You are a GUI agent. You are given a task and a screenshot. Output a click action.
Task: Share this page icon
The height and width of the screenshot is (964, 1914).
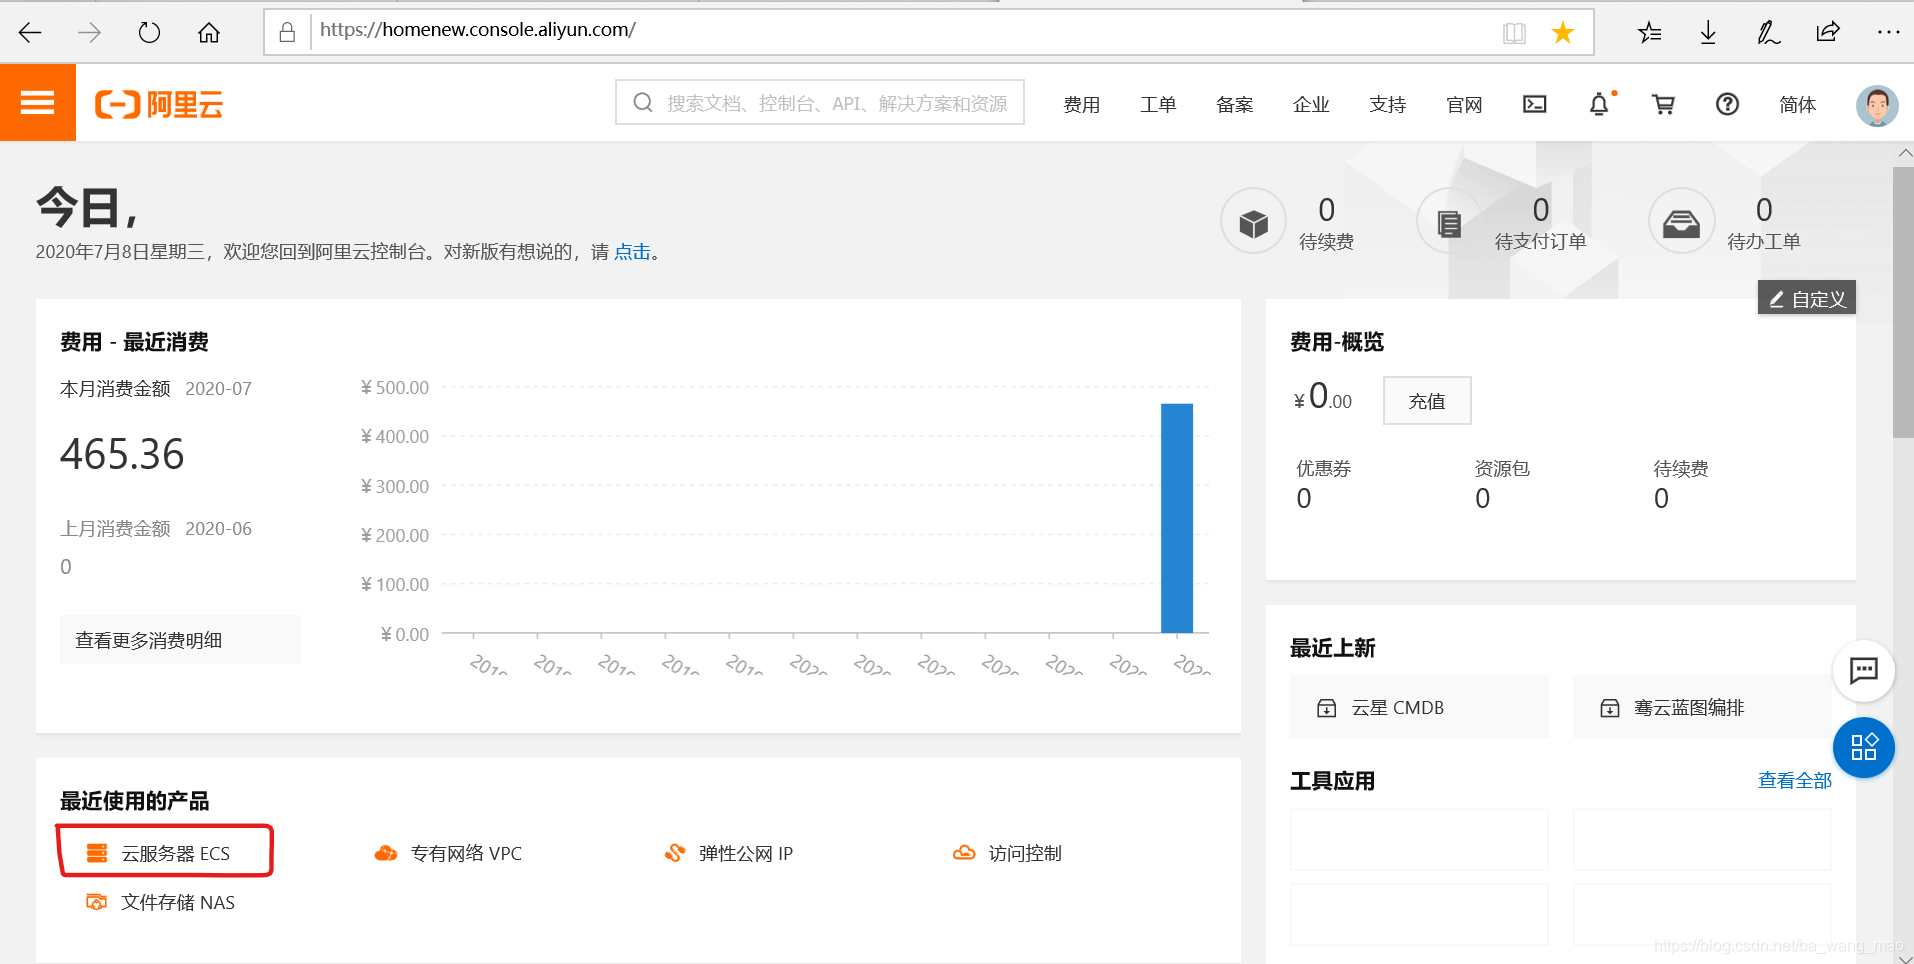[1828, 32]
